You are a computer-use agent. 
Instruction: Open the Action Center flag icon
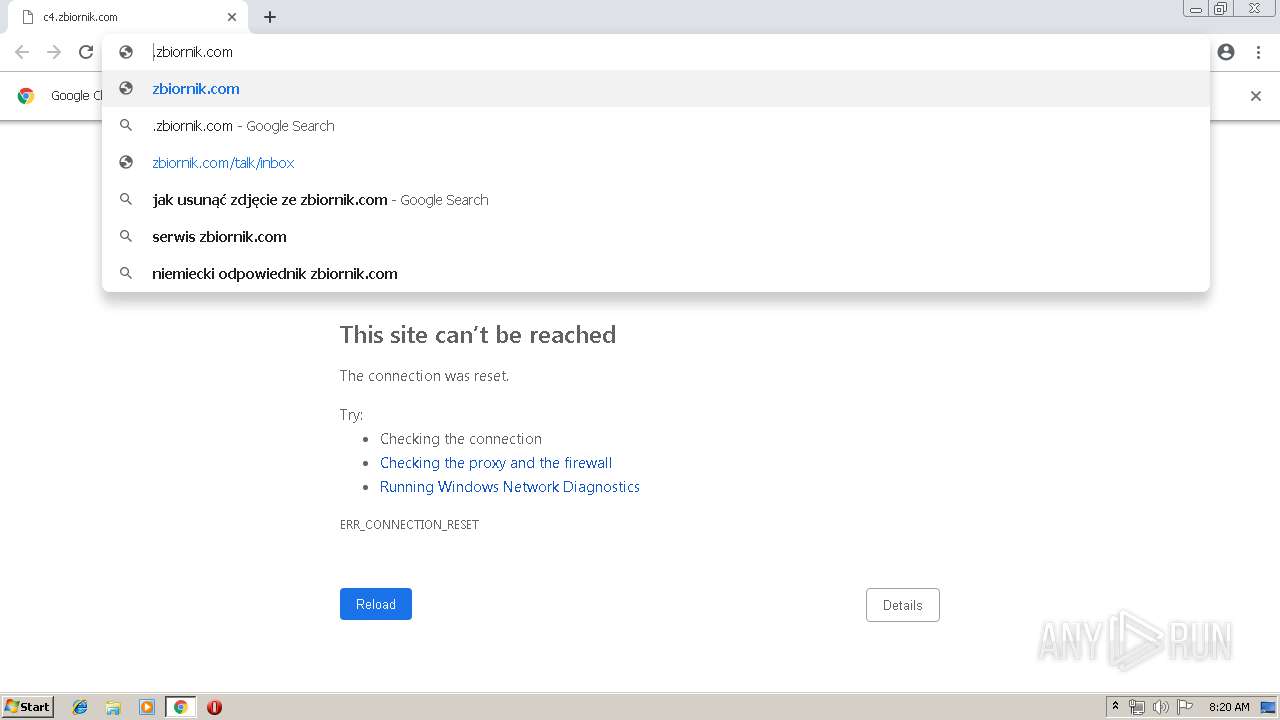click(x=1185, y=707)
